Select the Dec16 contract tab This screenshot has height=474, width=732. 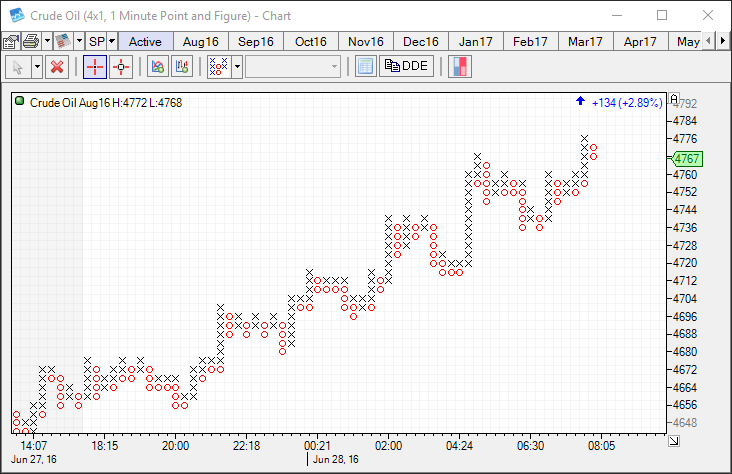click(420, 41)
